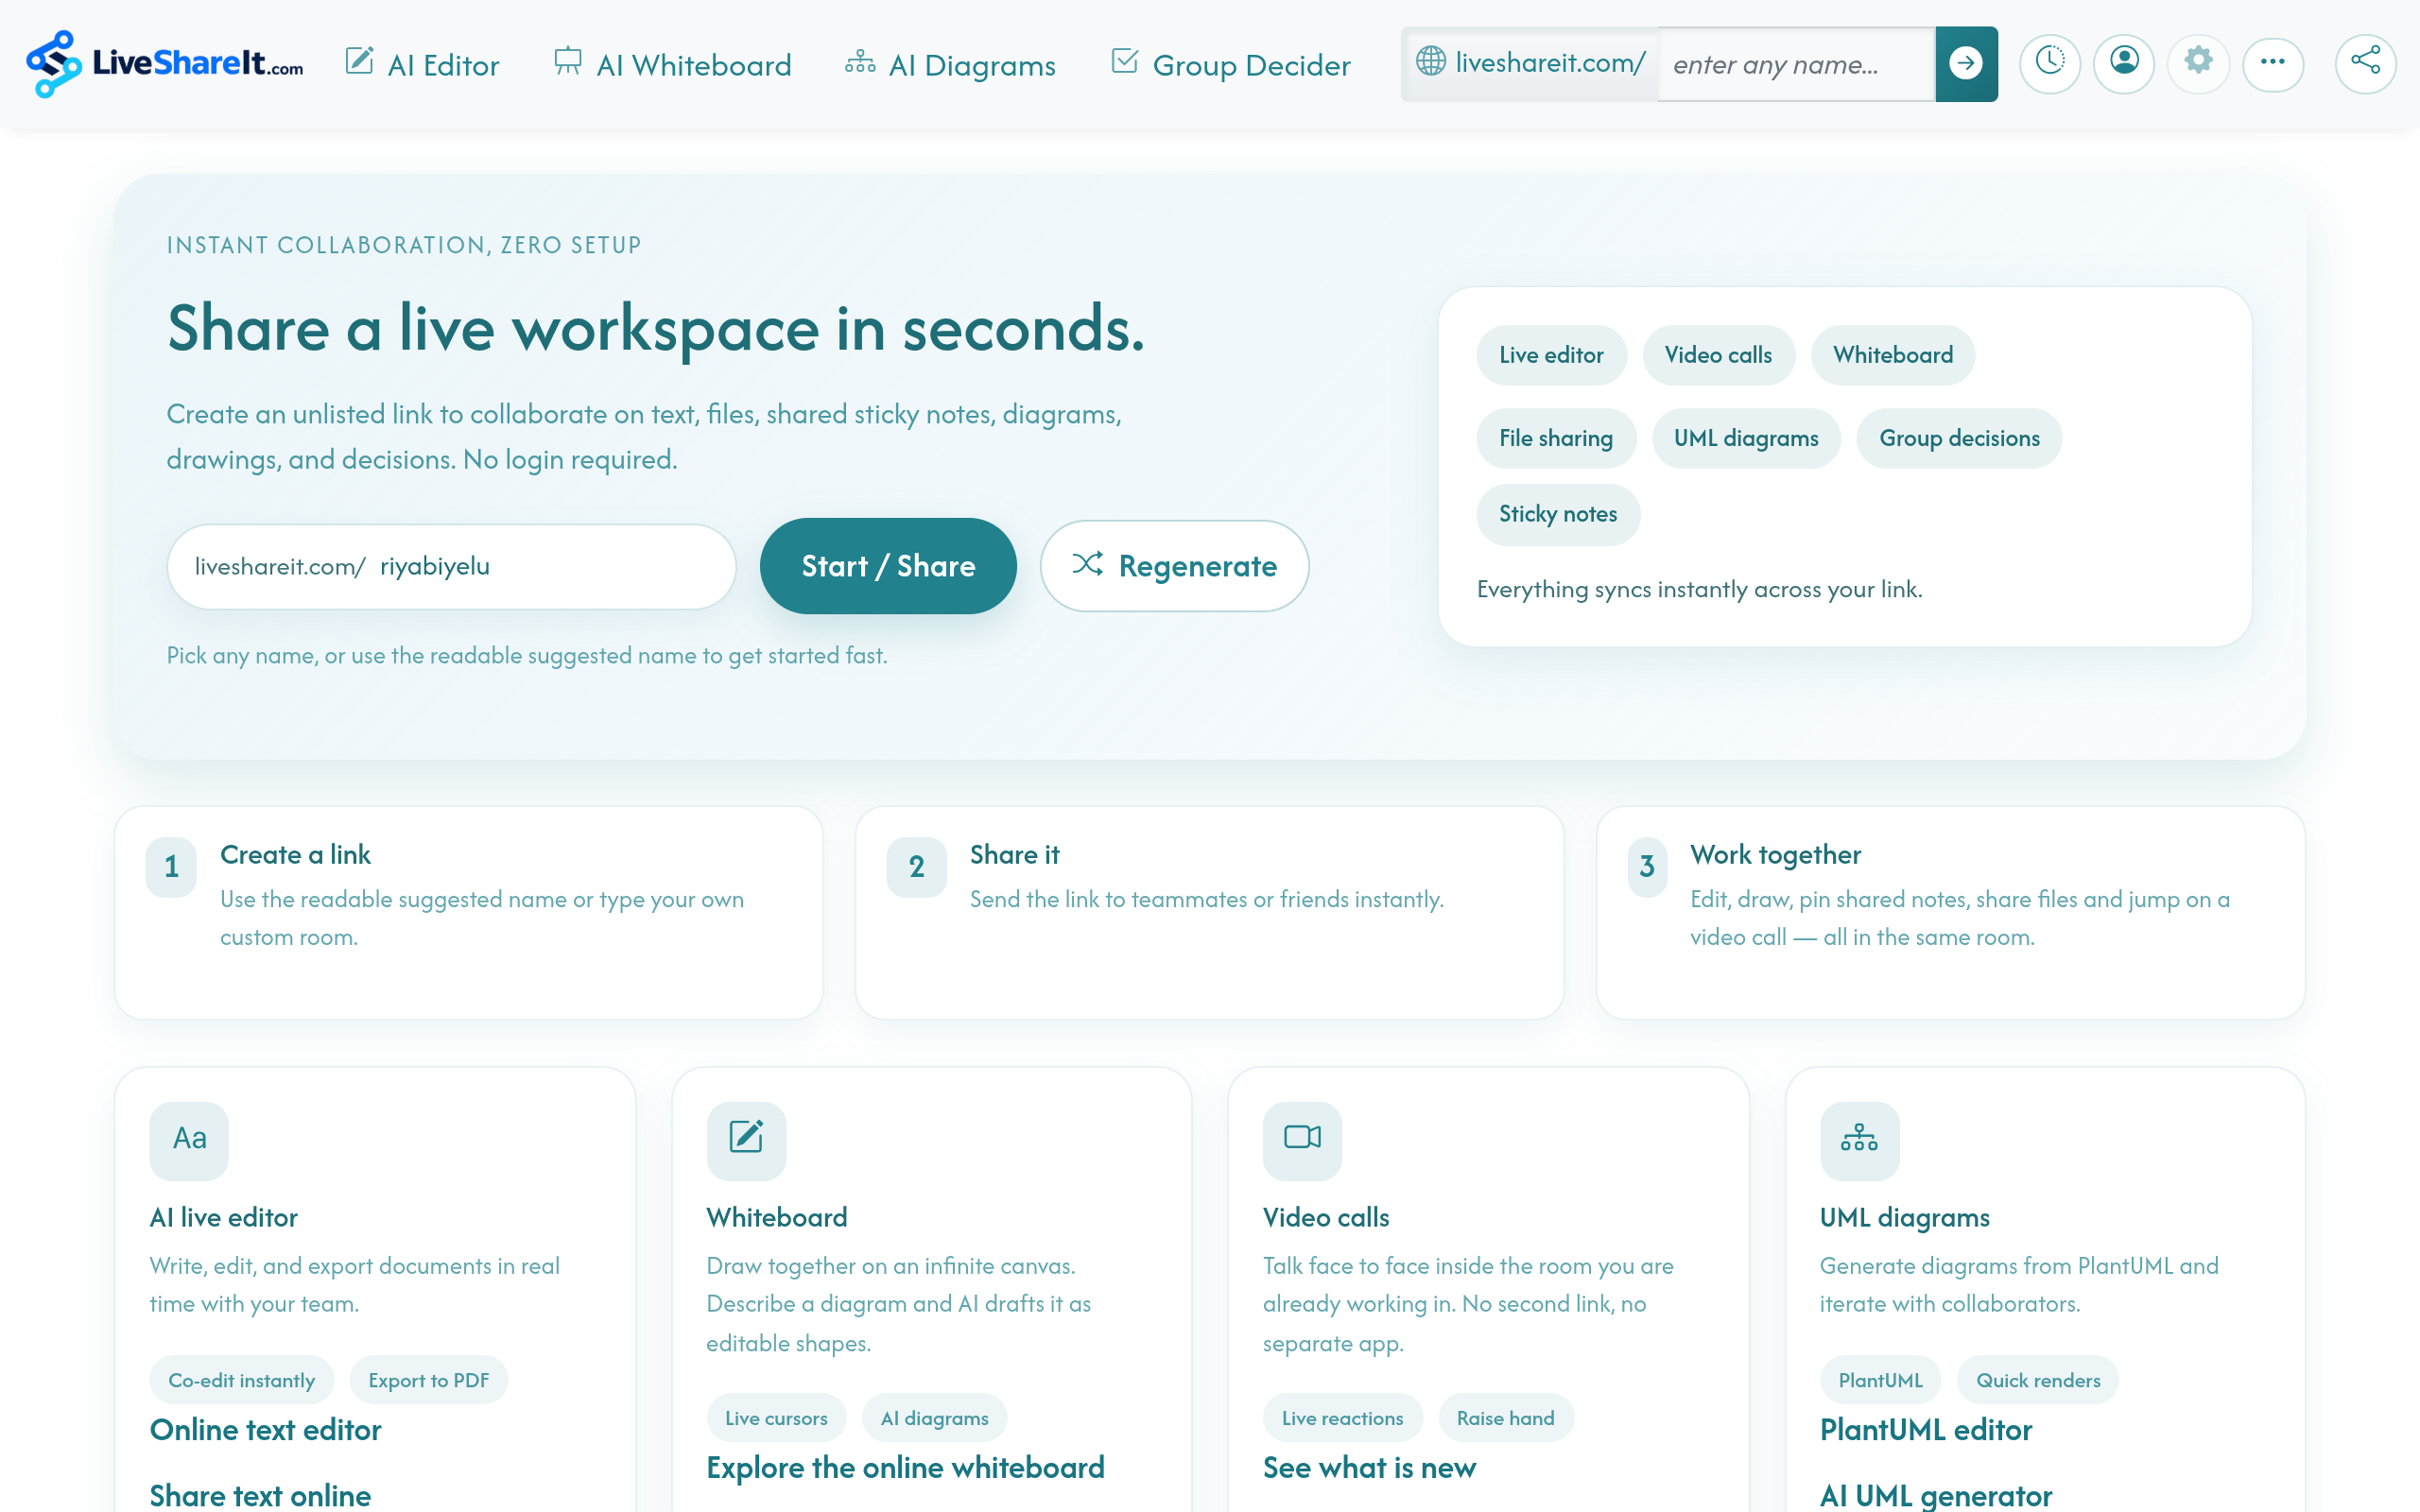Click the Regenerate button
This screenshot has height=1512, width=2420.
click(x=1174, y=566)
